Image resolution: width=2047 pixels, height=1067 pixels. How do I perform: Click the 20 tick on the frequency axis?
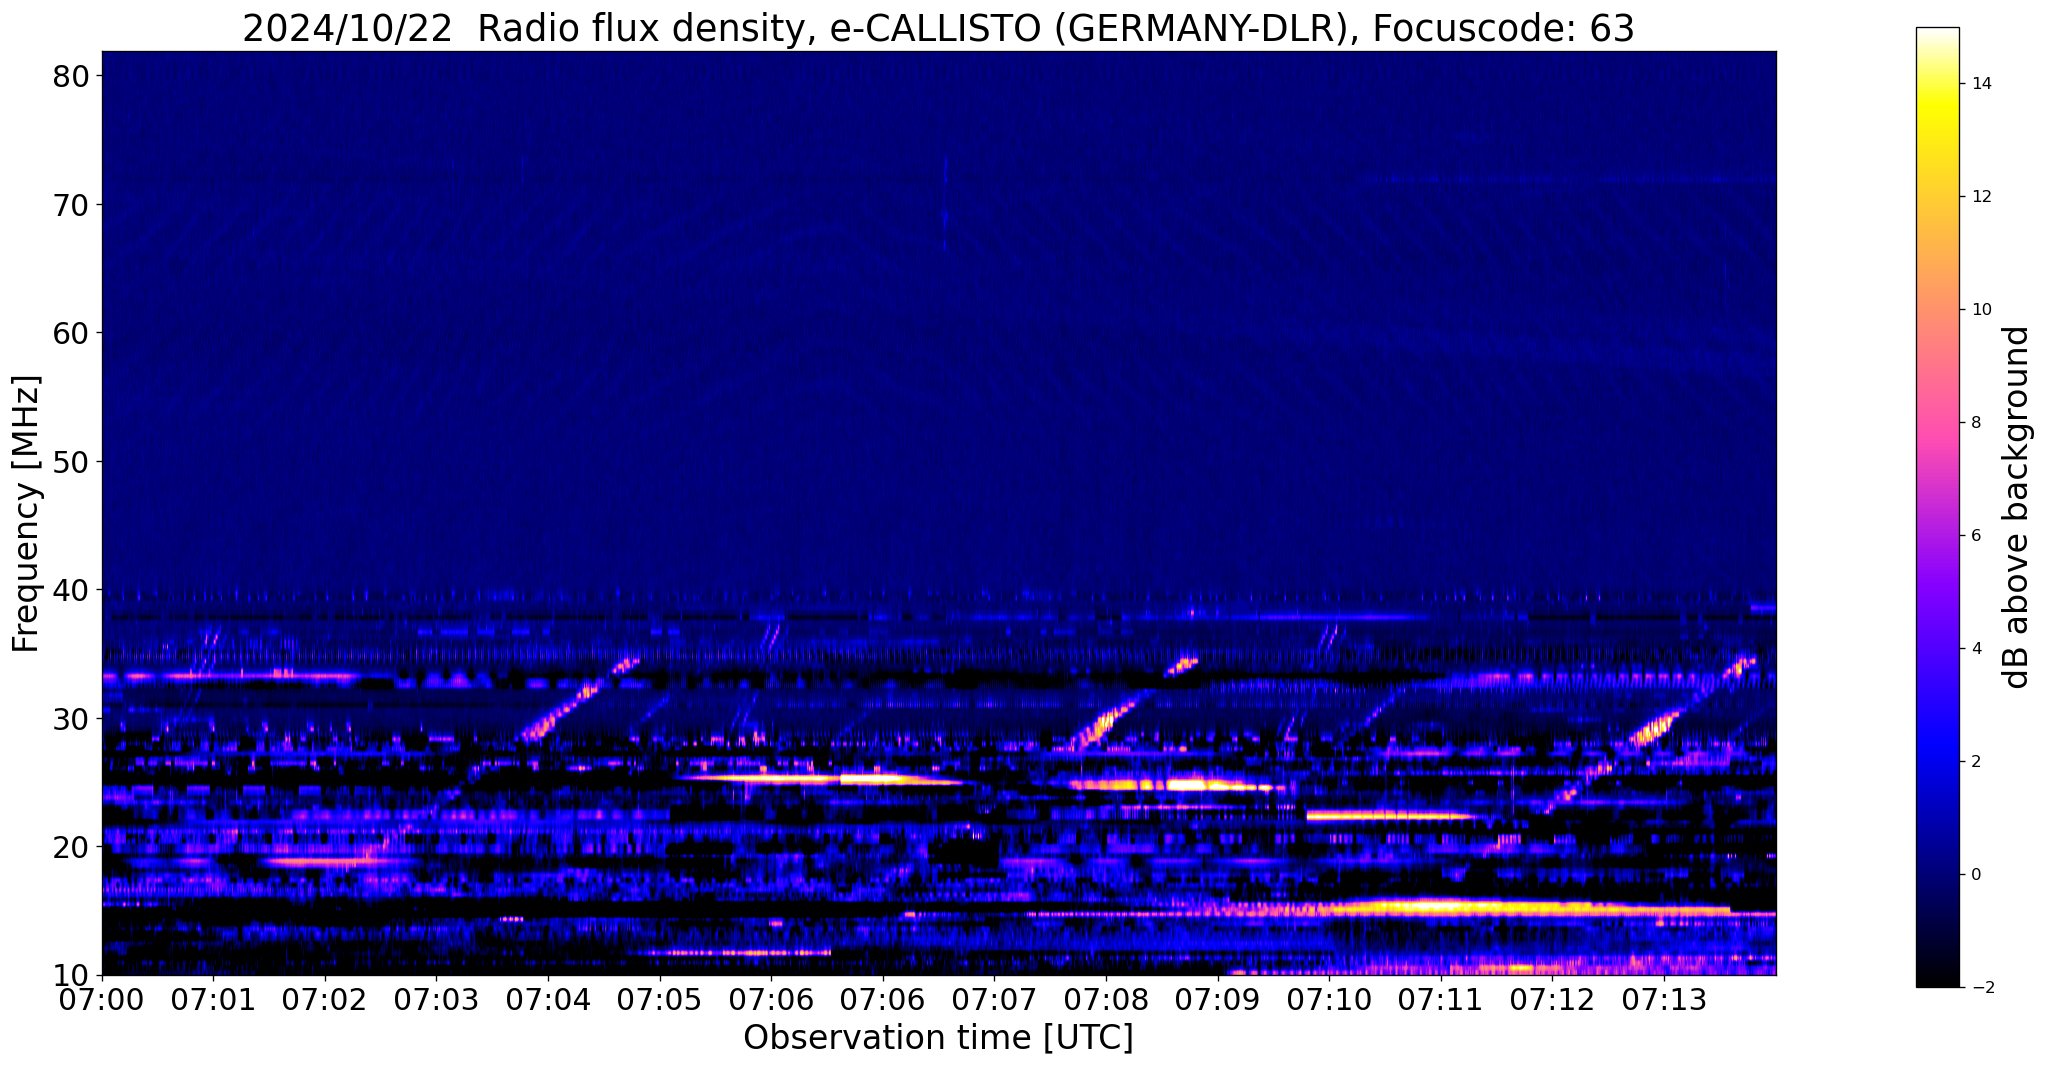(69, 847)
